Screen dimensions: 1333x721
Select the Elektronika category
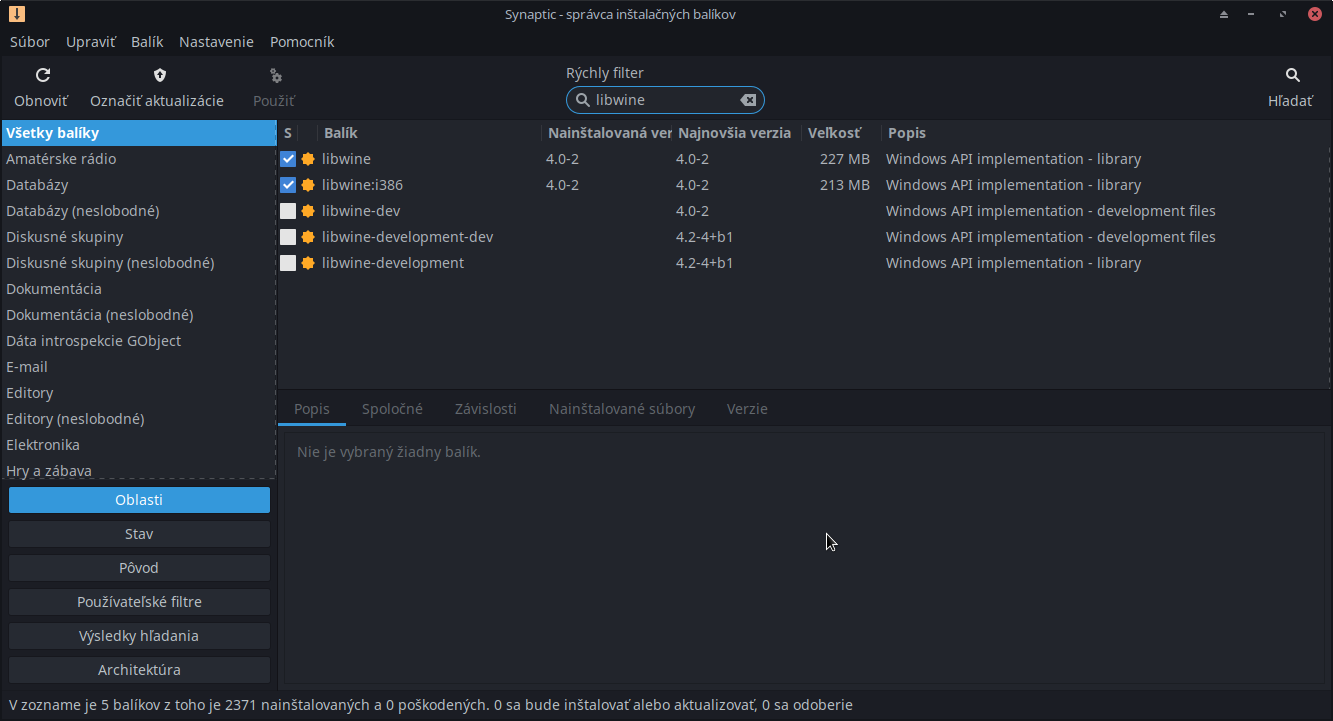138,445
